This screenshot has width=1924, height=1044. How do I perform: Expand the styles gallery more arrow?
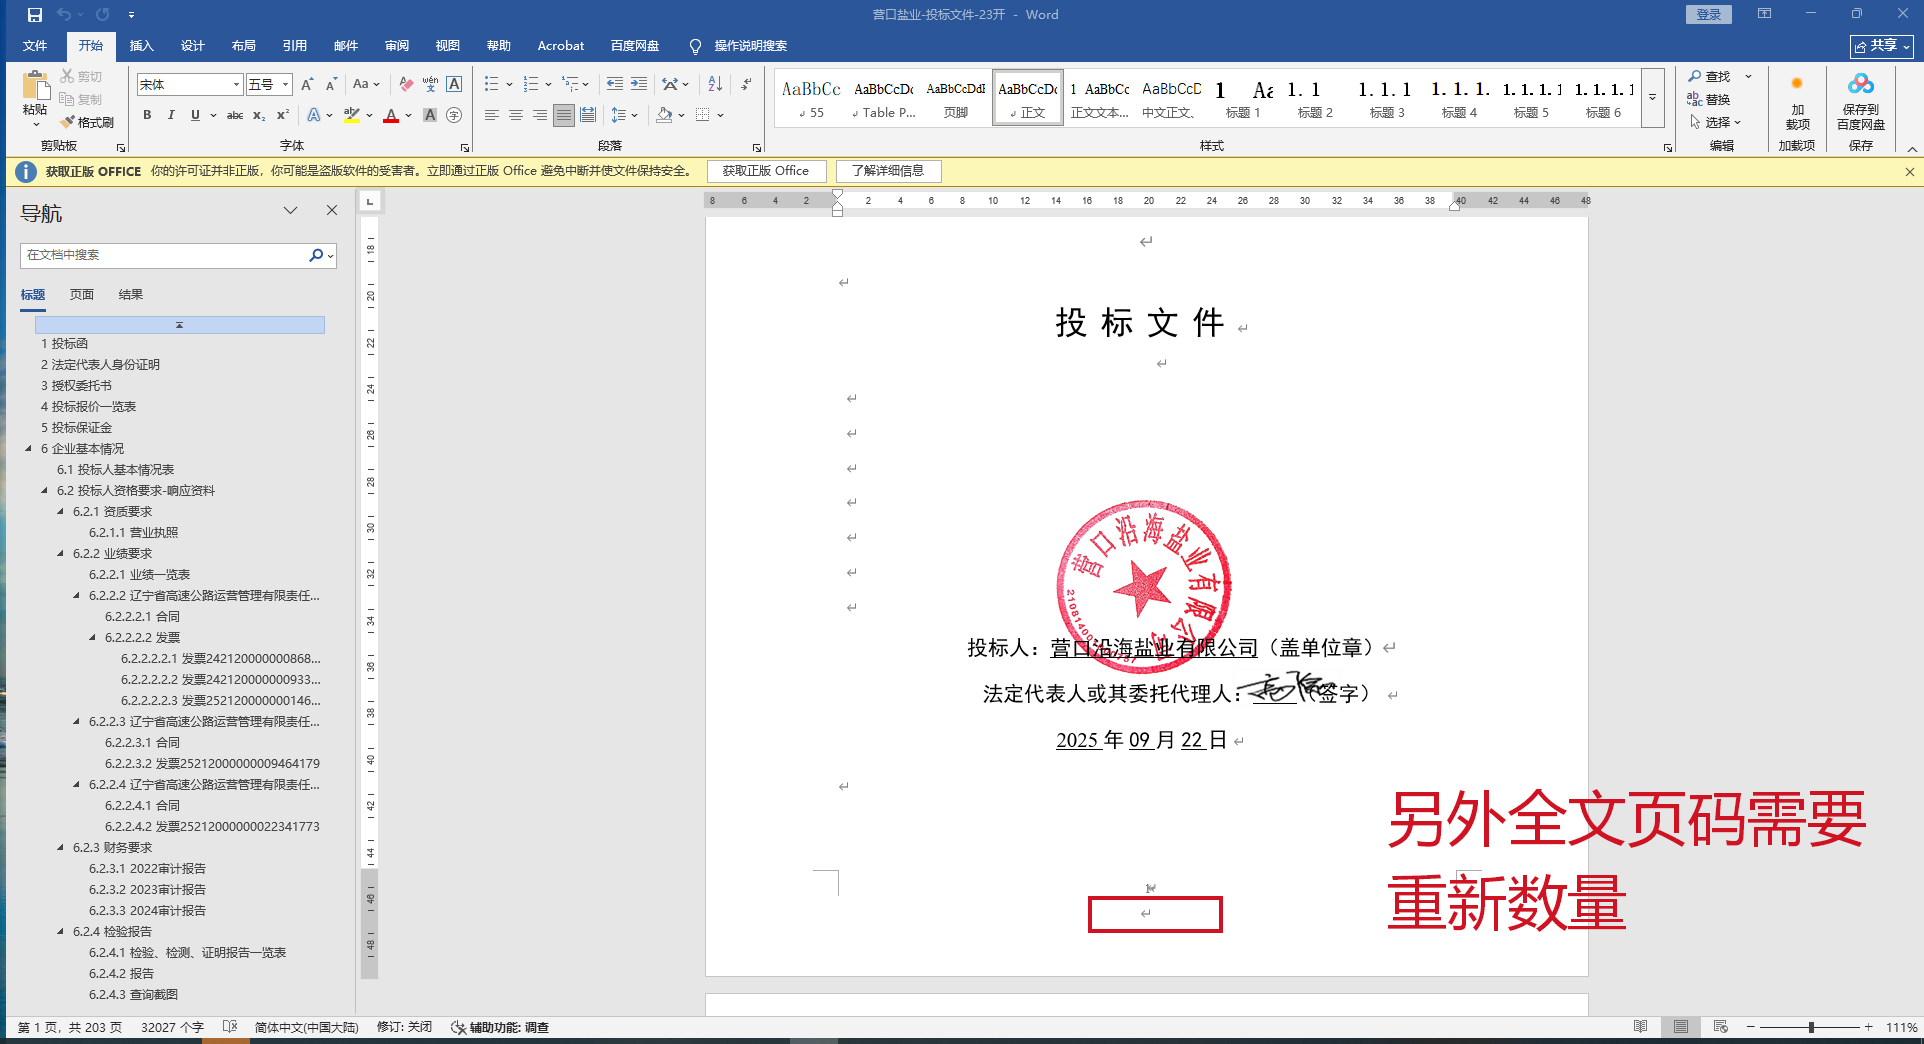[x=1653, y=97]
